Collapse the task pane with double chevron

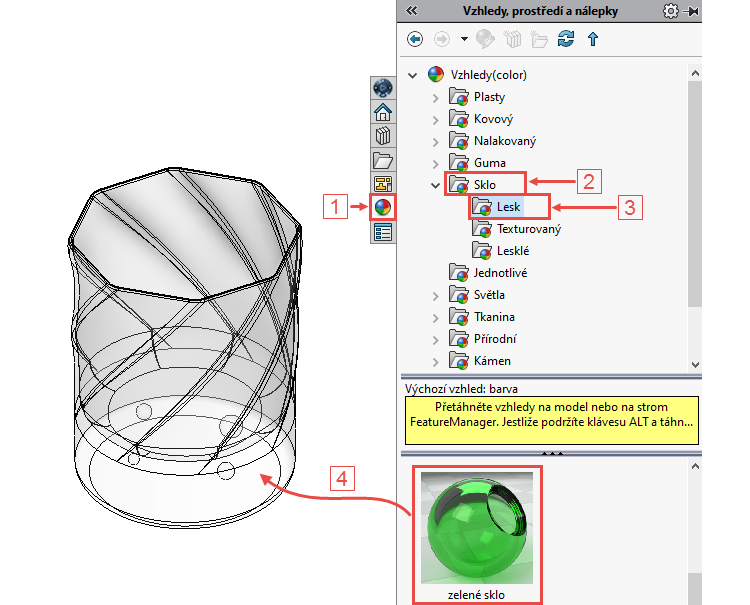(412, 11)
